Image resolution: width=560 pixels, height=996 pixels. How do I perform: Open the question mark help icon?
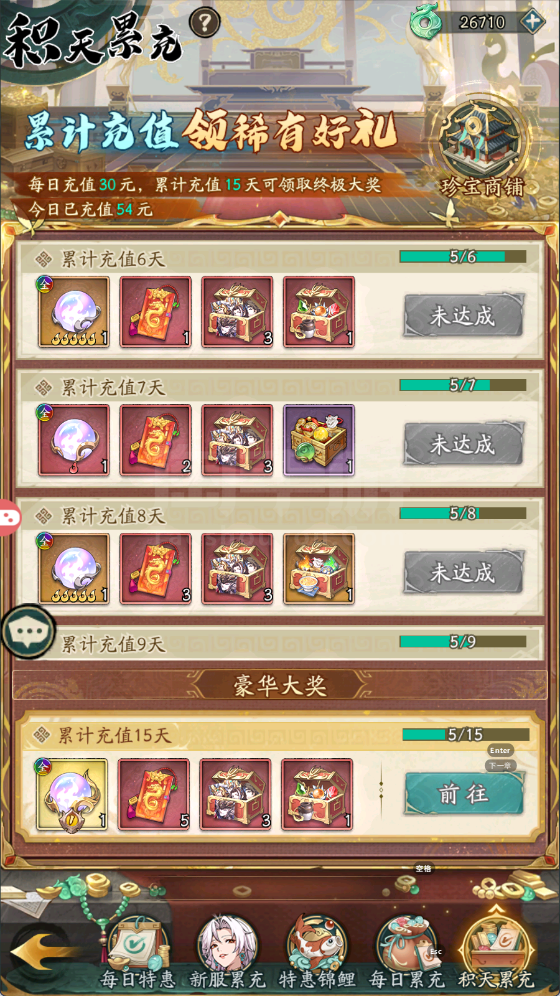(x=204, y=24)
